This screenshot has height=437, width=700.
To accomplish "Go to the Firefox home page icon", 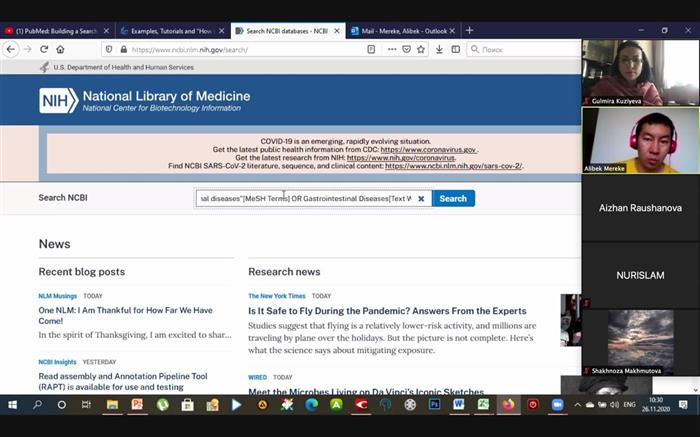I will click(x=60, y=49).
